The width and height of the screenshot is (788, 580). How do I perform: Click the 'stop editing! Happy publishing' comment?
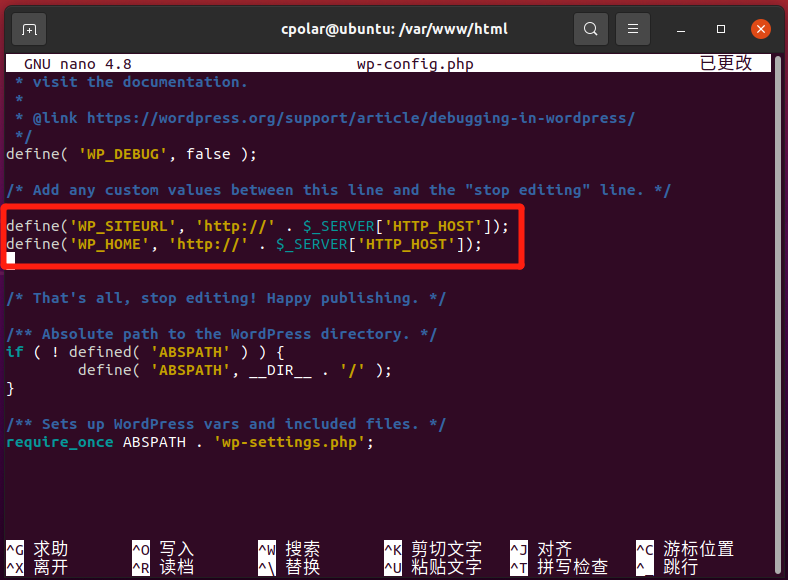pos(226,299)
